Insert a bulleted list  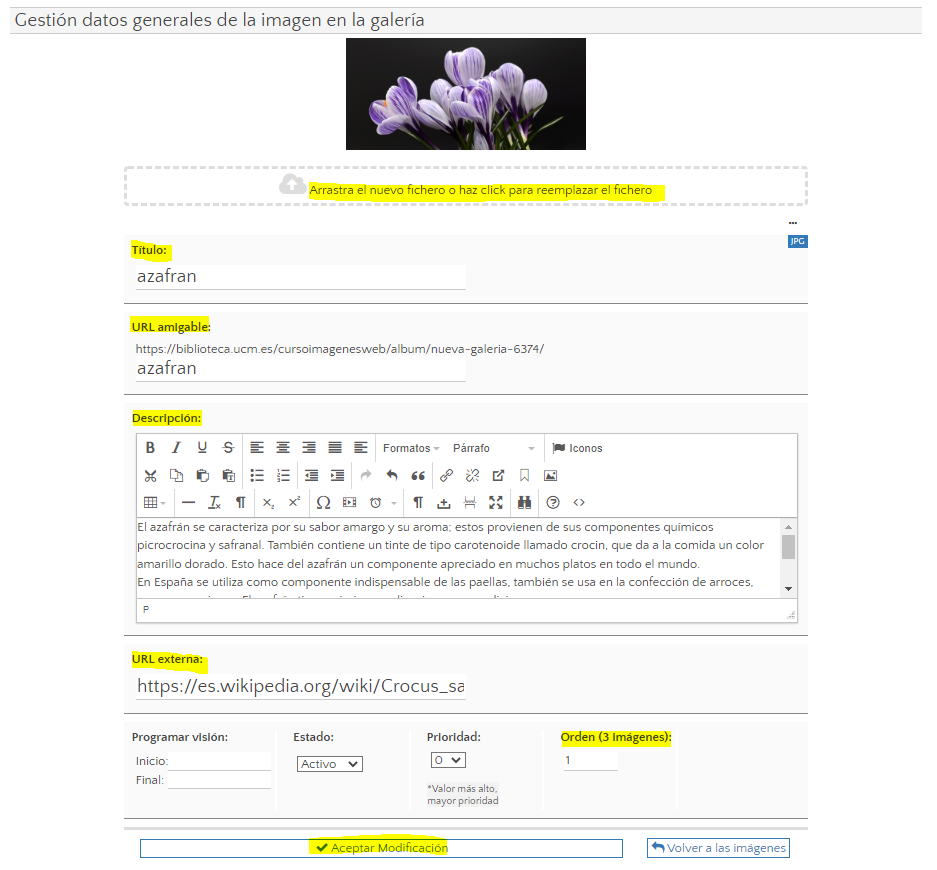(257, 476)
